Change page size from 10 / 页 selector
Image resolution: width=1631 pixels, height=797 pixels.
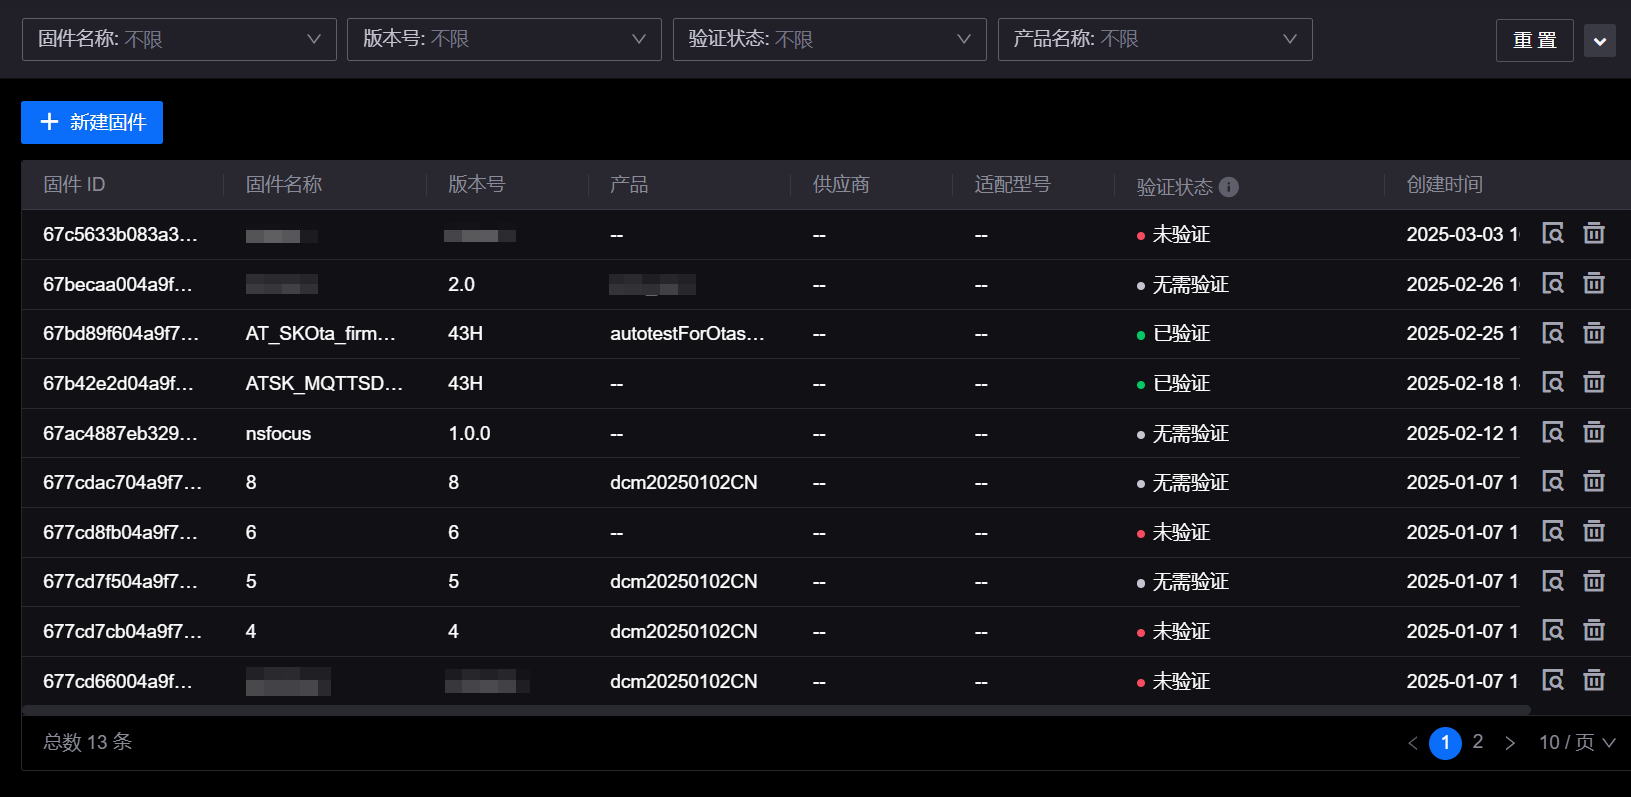(x=1576, y=742)
